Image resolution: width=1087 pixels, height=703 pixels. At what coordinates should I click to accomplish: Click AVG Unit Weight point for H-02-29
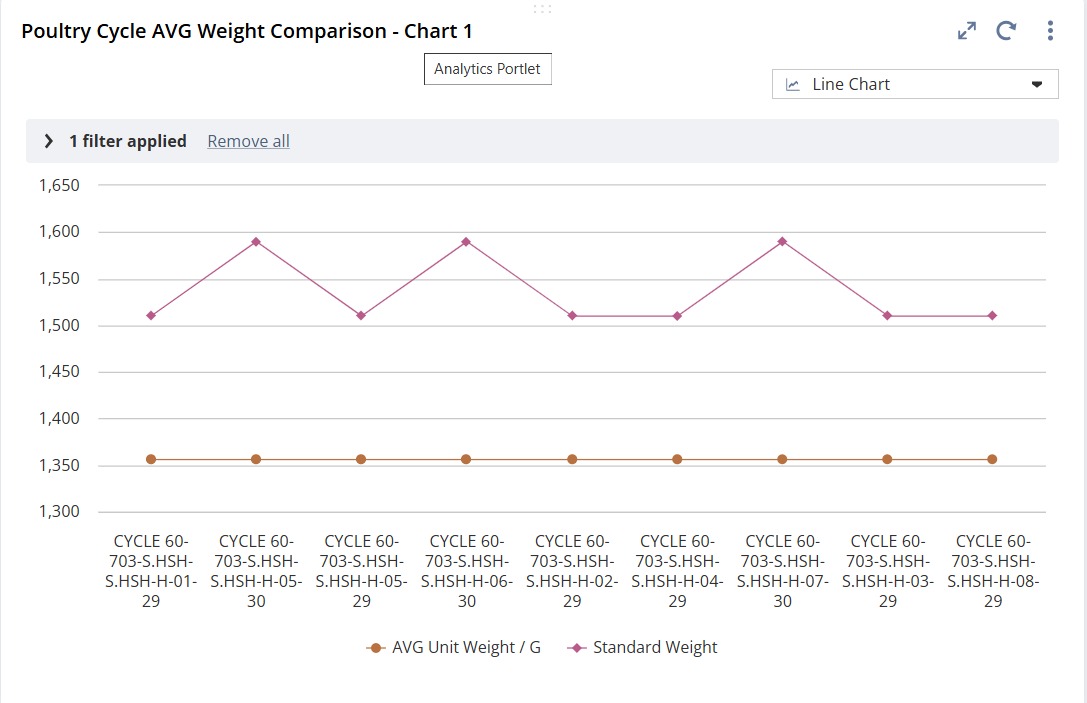click(x=572, y=459)
